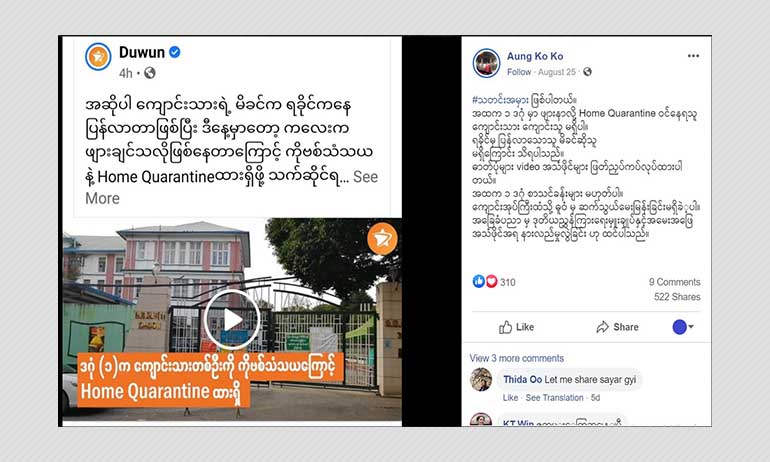Click Thida Oo's commenter avatar
Image resolution: width=770 pixels, height=462 pixels.
click(481, 379)
